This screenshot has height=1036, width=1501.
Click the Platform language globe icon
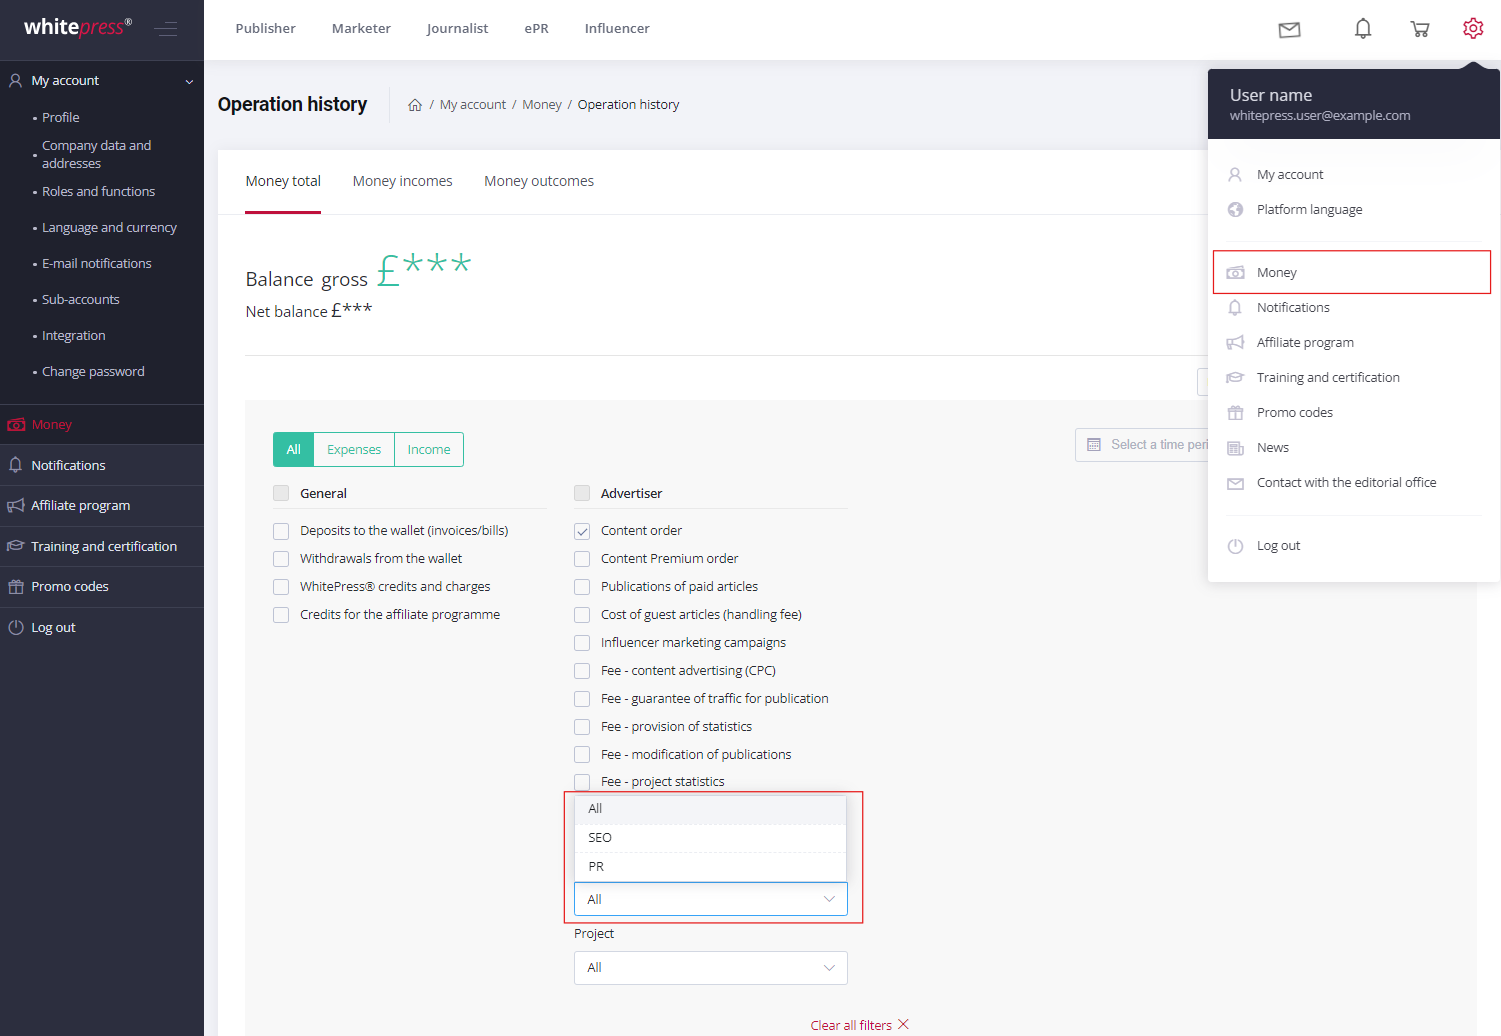(1236, 209)
